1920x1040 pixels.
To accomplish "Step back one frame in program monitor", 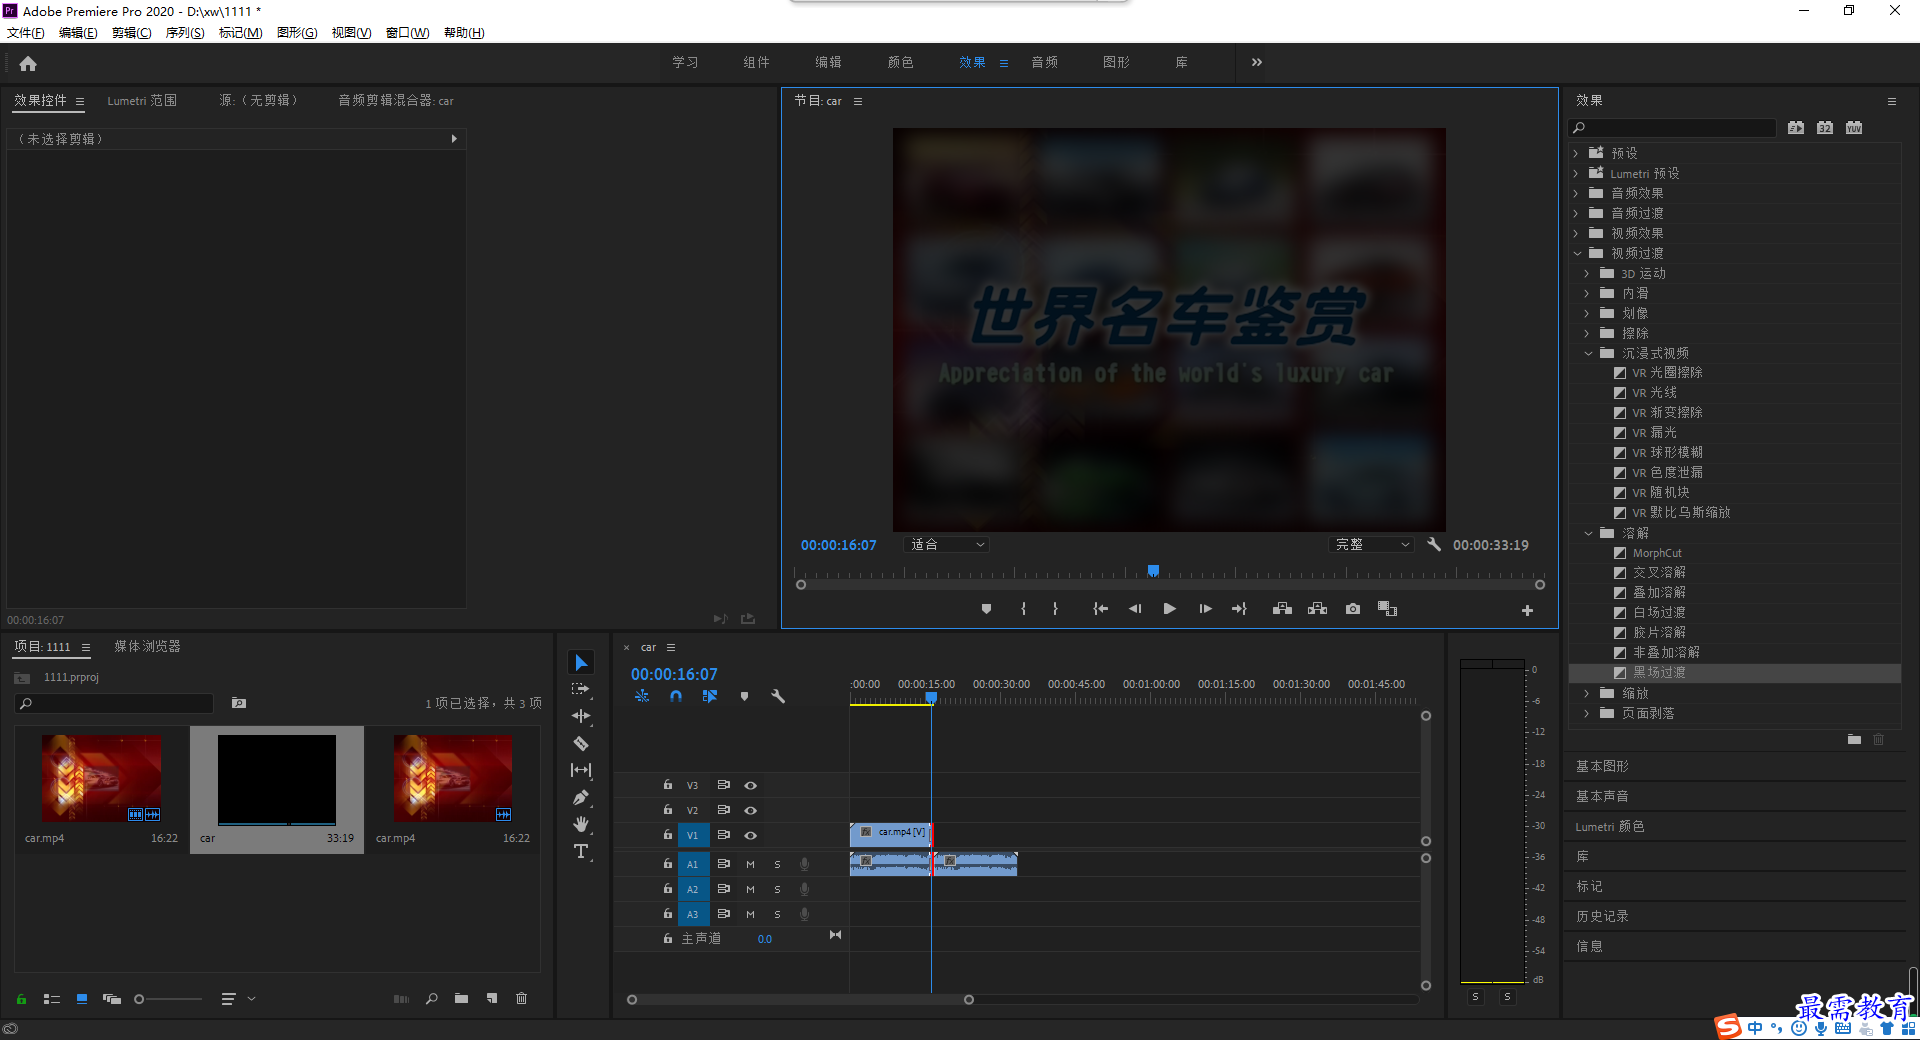I will tap(1135, 609).
